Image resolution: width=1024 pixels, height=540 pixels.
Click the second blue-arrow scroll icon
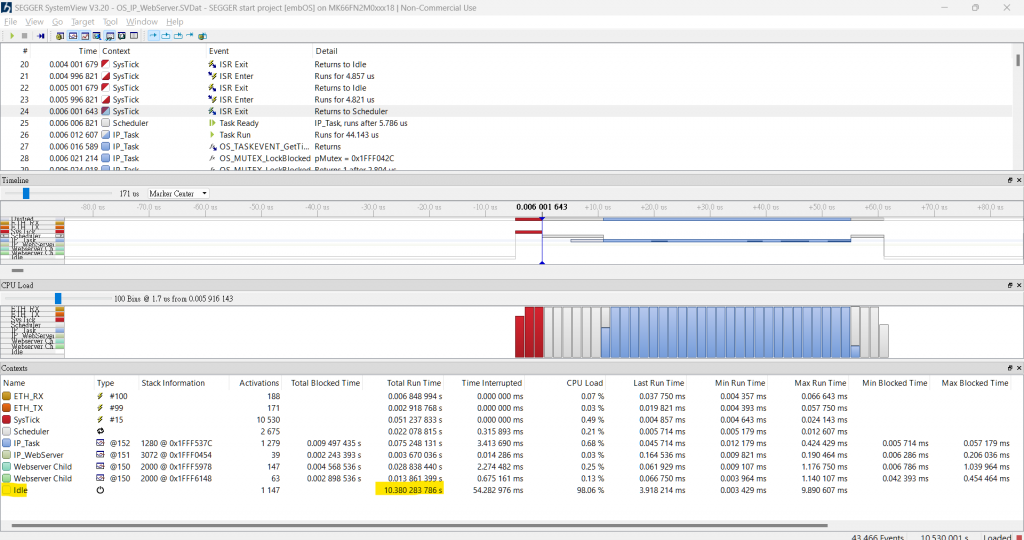point(166,36)
